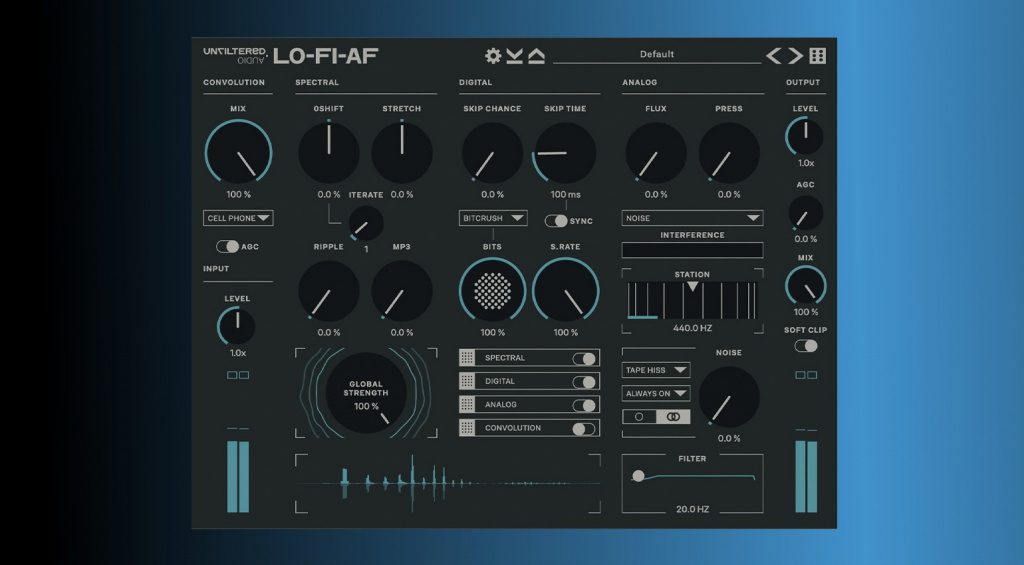Click the Stretch knob
Viewport: 1024px width, 565px height.
pyautogui.click(x=402, y=153)
